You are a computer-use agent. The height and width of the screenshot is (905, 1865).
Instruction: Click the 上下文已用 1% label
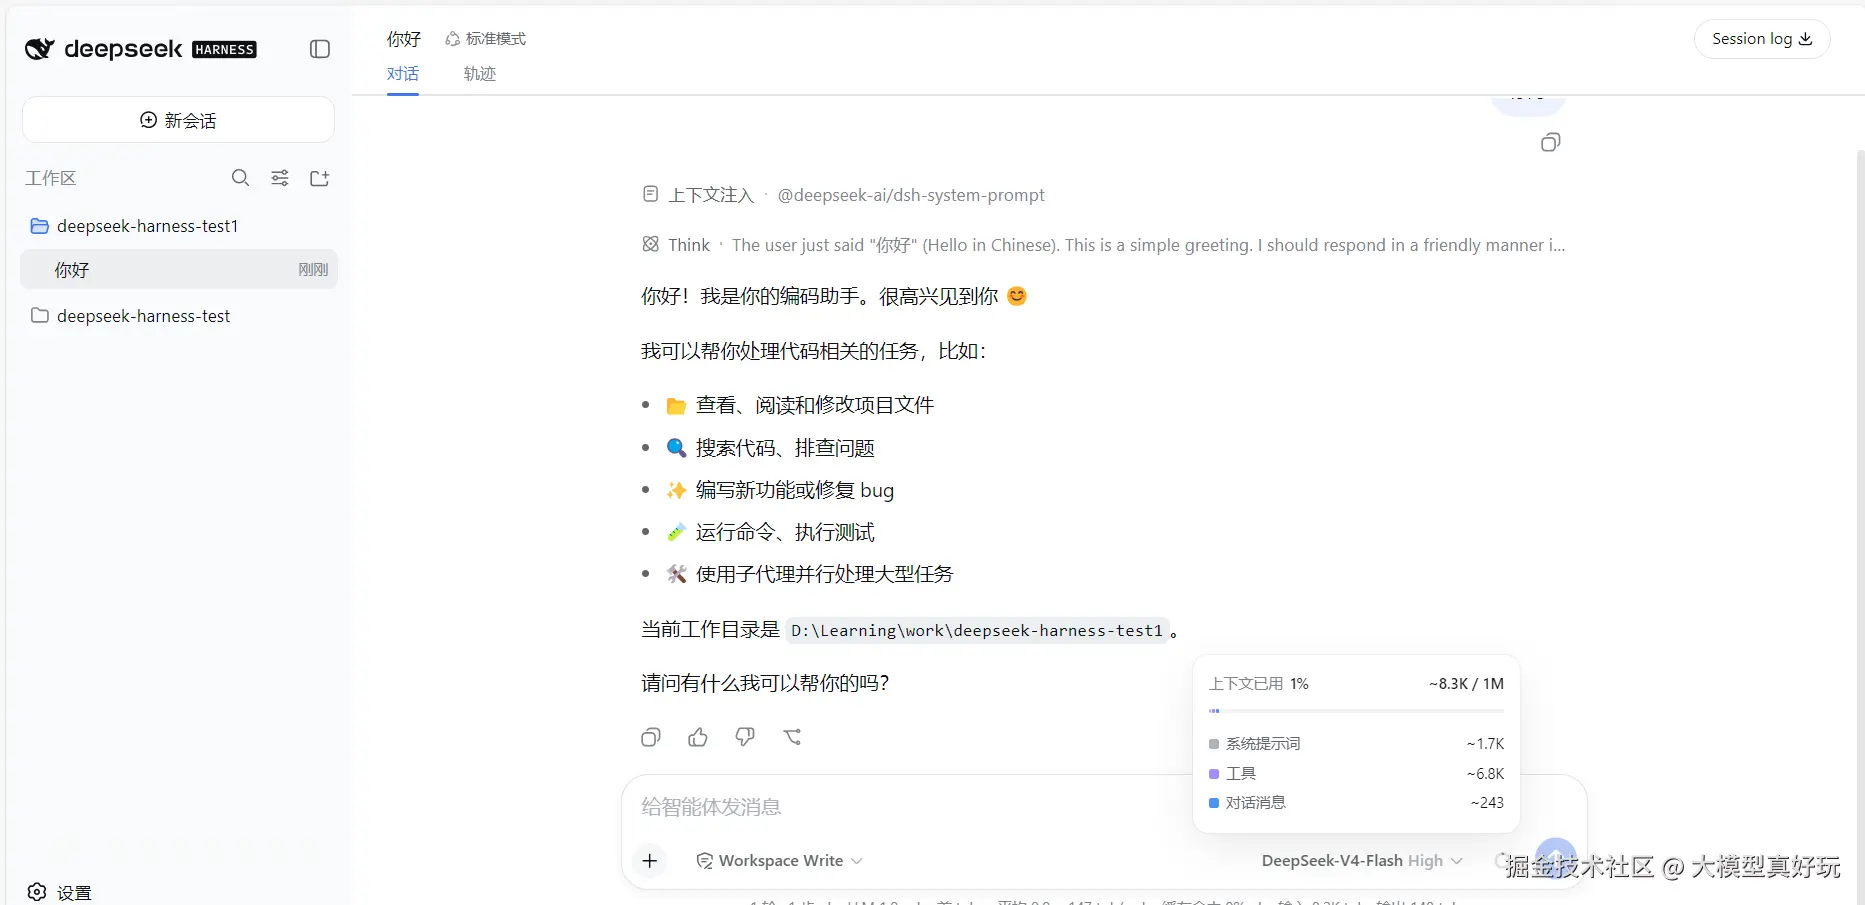point(1259,684)
